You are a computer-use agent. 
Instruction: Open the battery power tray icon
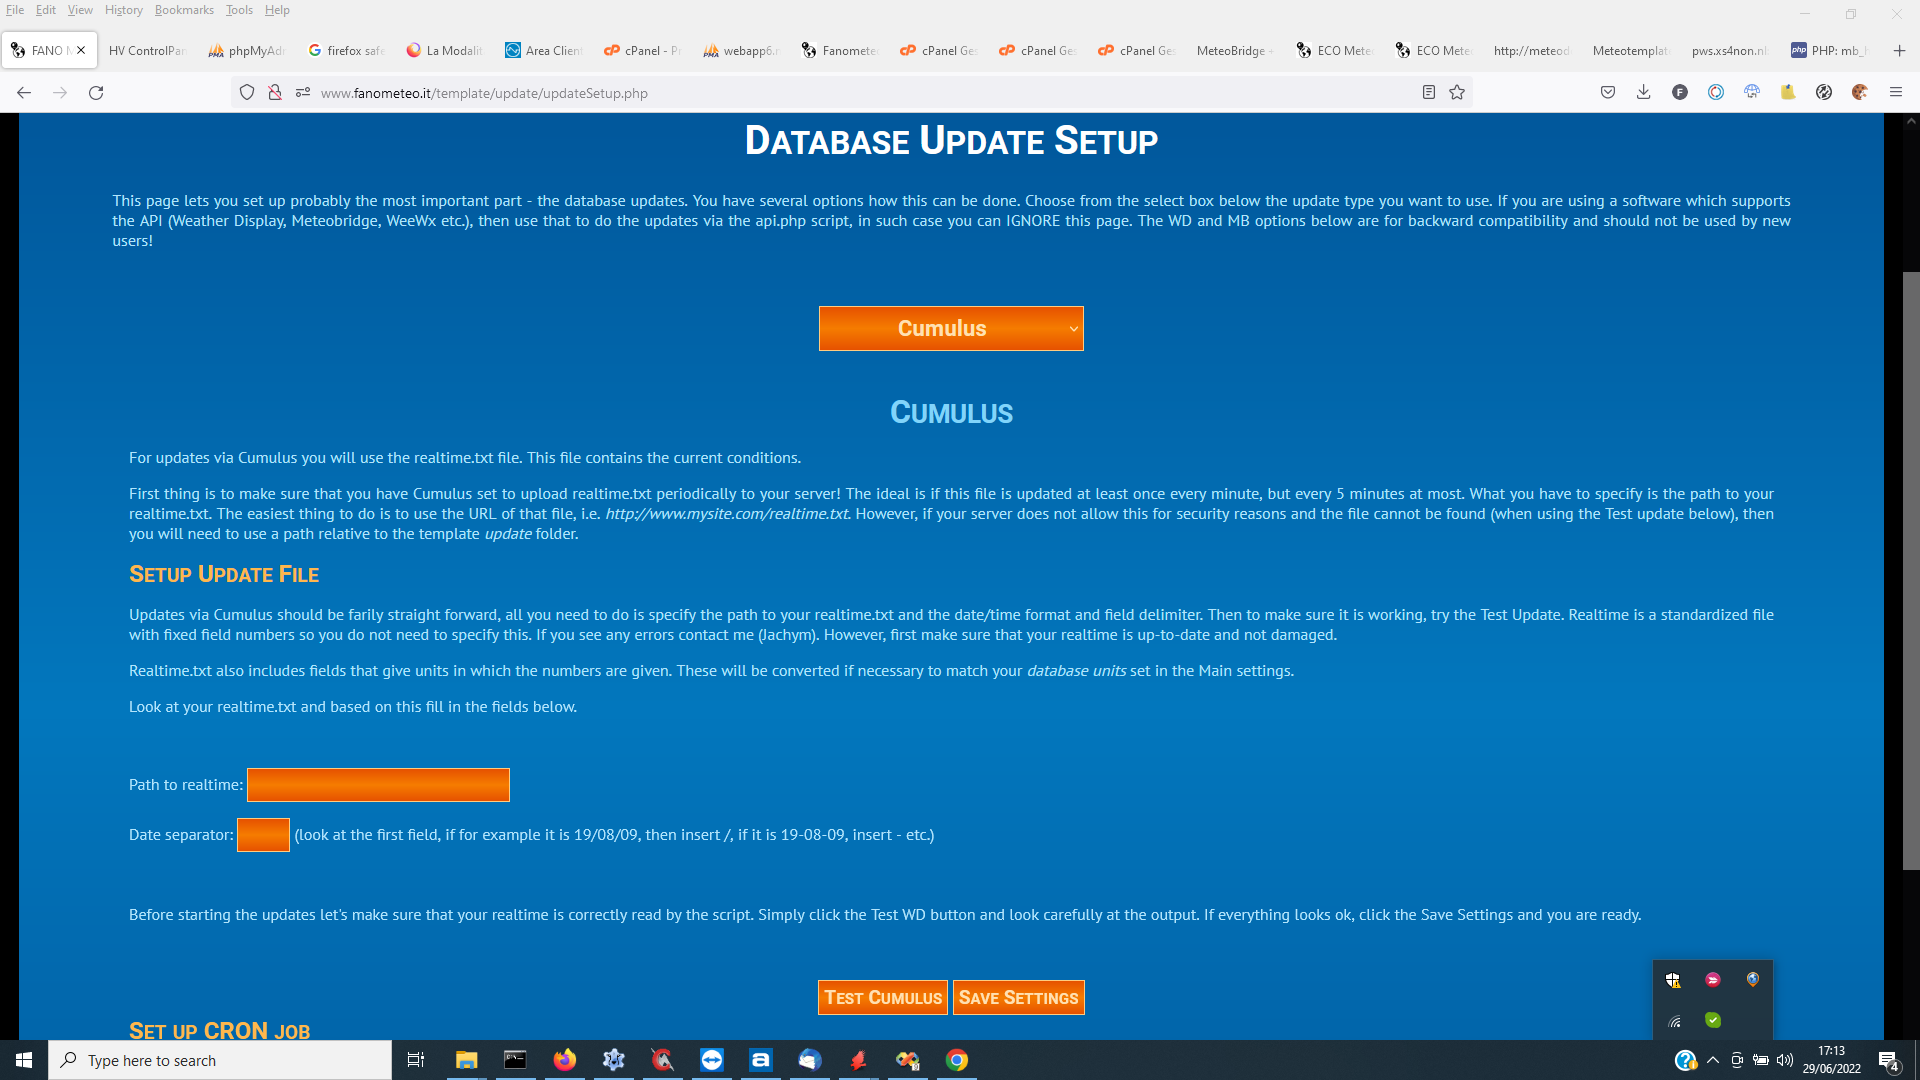1761,1060
